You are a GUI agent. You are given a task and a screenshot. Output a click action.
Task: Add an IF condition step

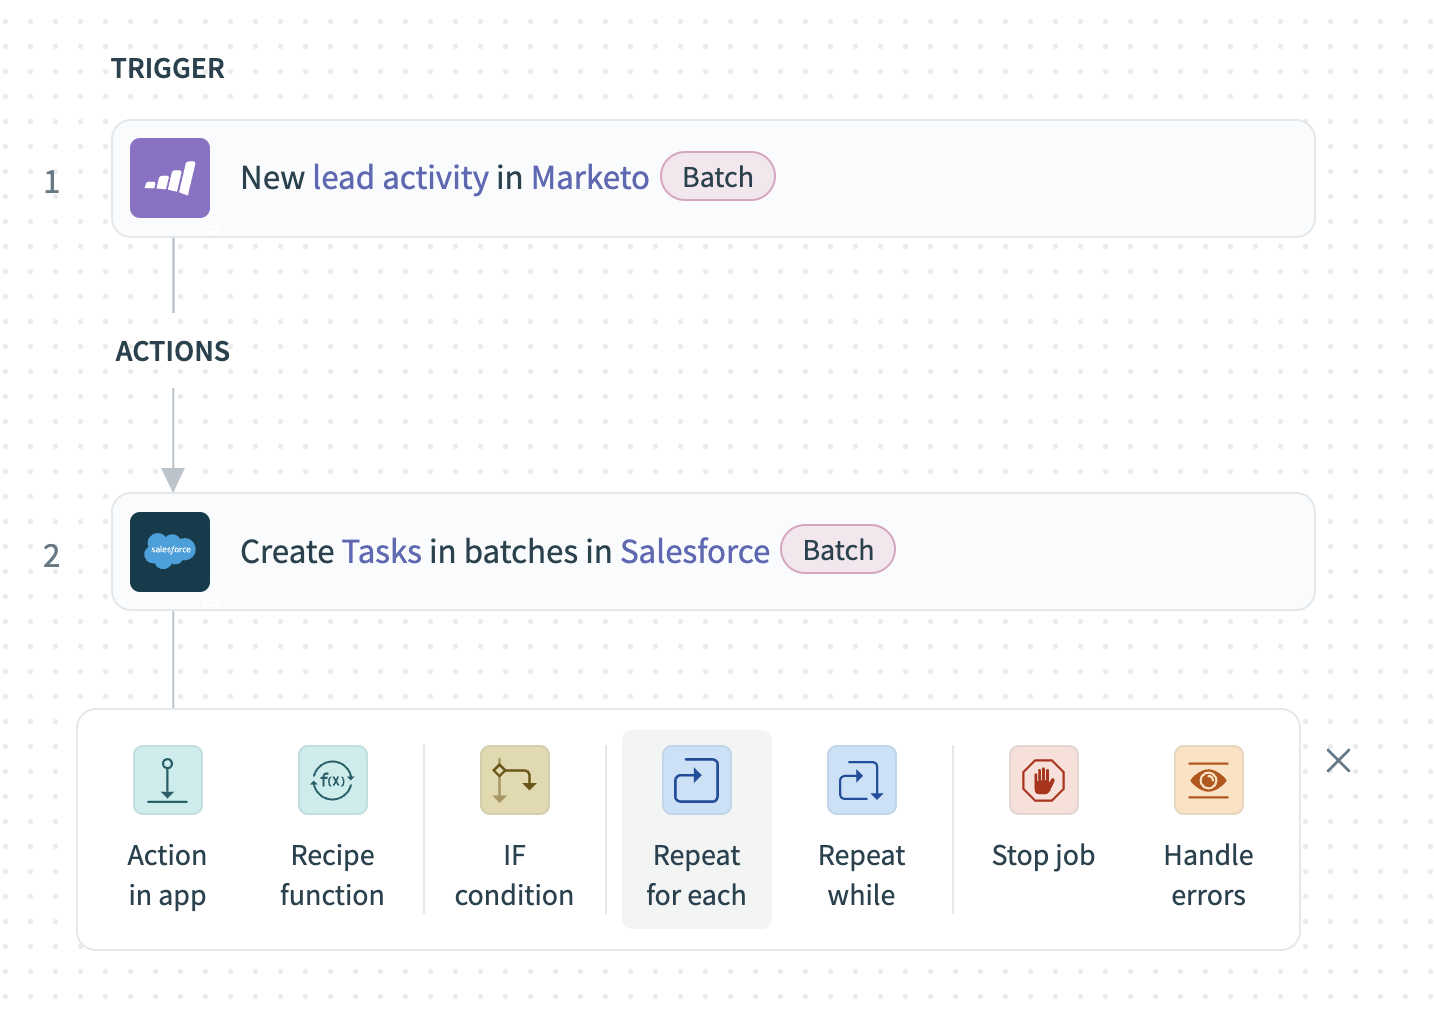point(514,828)
